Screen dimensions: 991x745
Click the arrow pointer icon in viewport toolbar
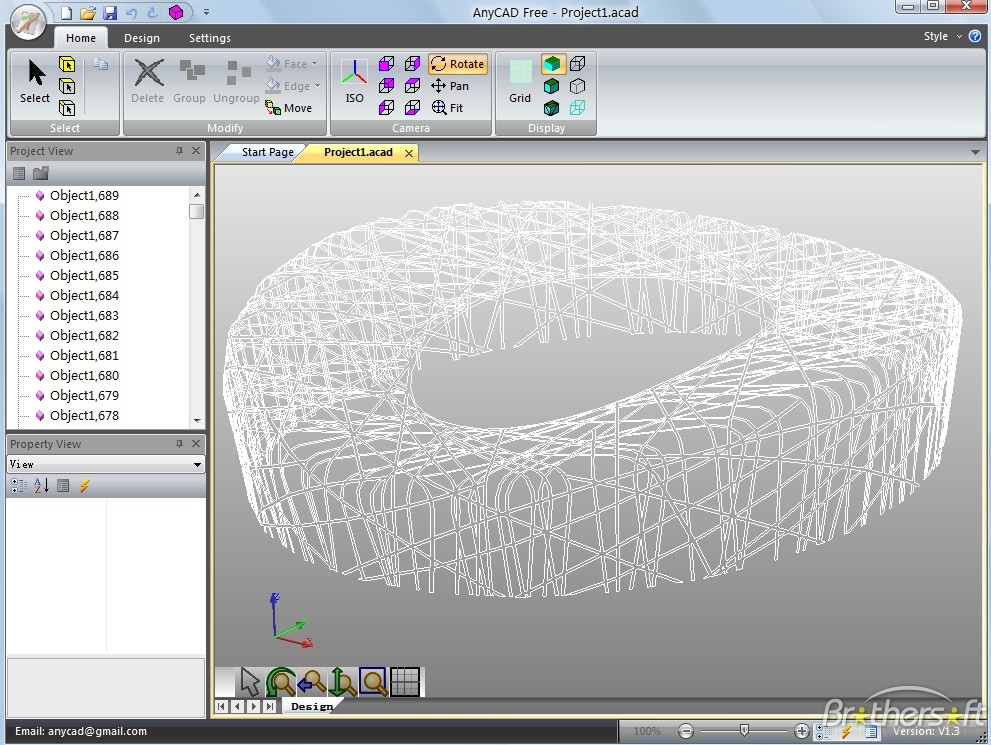(250, 682)
